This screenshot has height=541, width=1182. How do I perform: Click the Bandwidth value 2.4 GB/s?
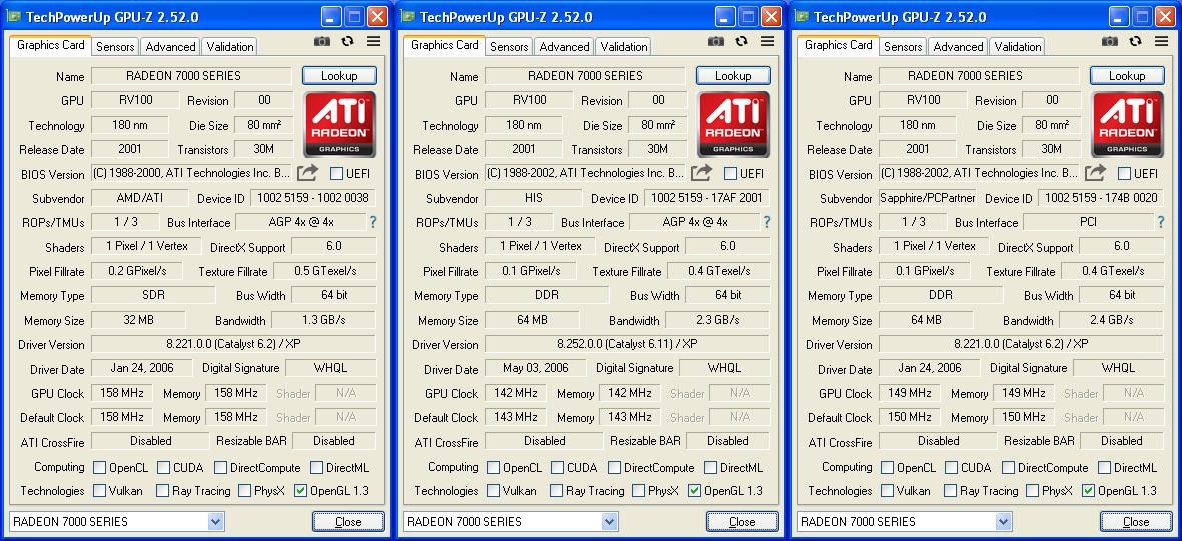pos(1111,319)
